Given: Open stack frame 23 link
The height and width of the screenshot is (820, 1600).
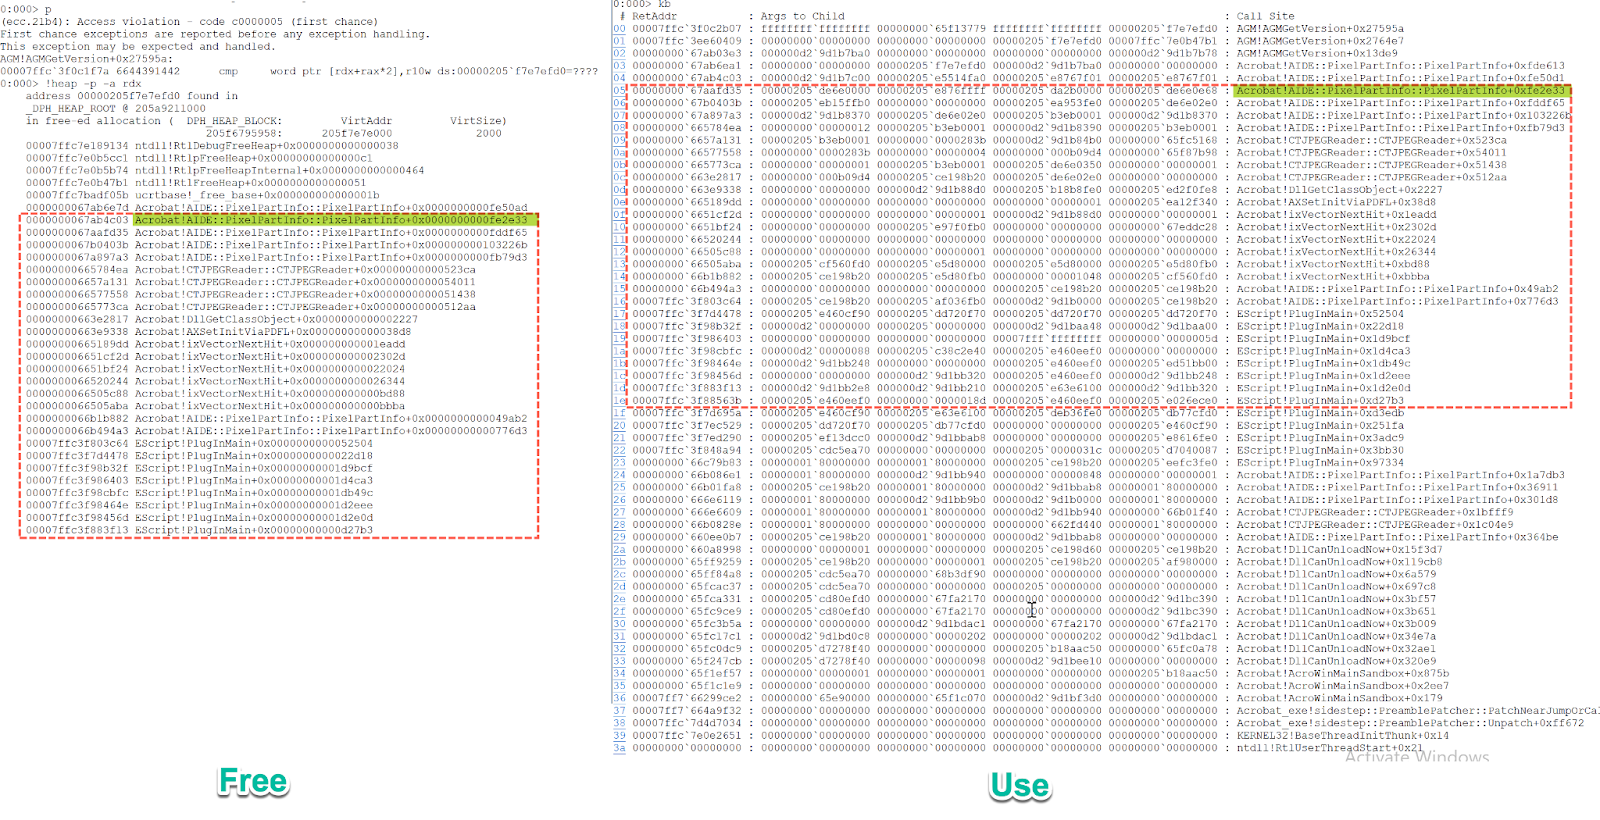Looking at the screenshot, I should tap(619, 463).
